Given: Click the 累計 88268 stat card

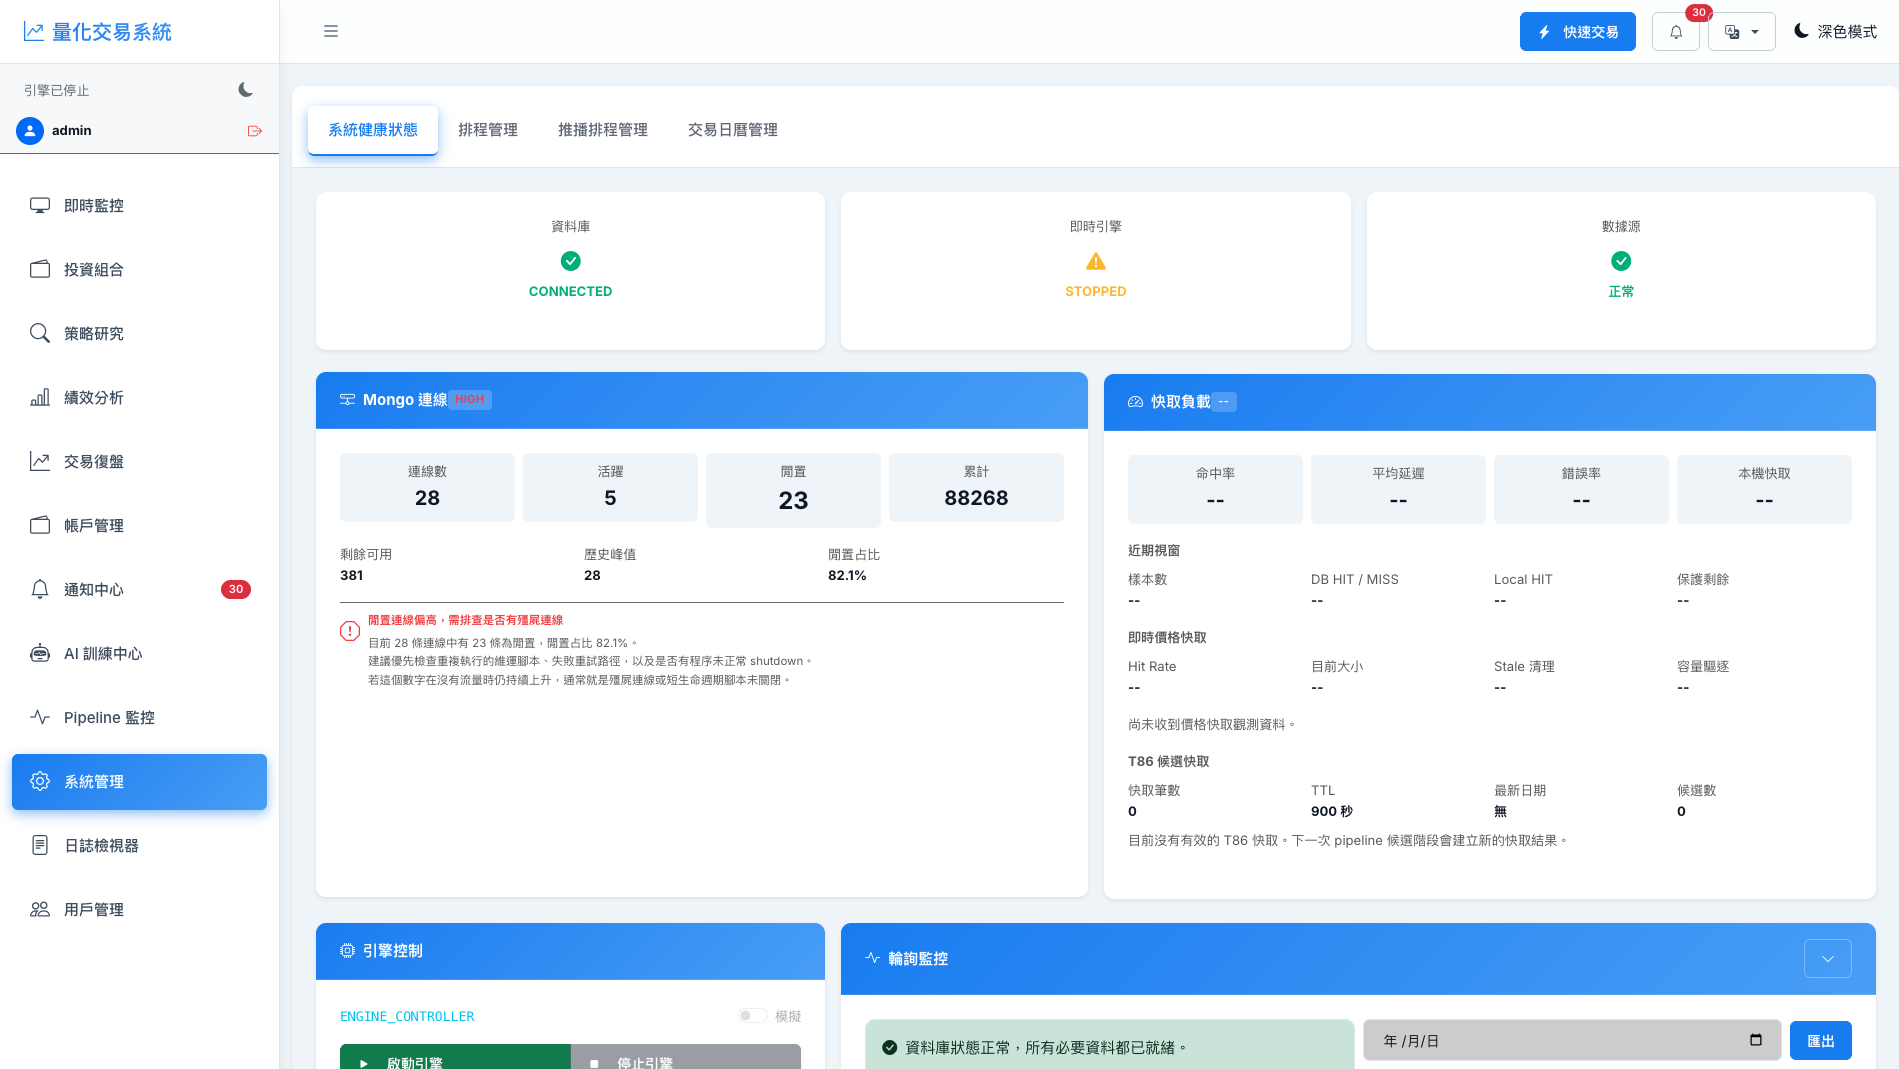Looking at the screenshot, I should tap(976, 487).
